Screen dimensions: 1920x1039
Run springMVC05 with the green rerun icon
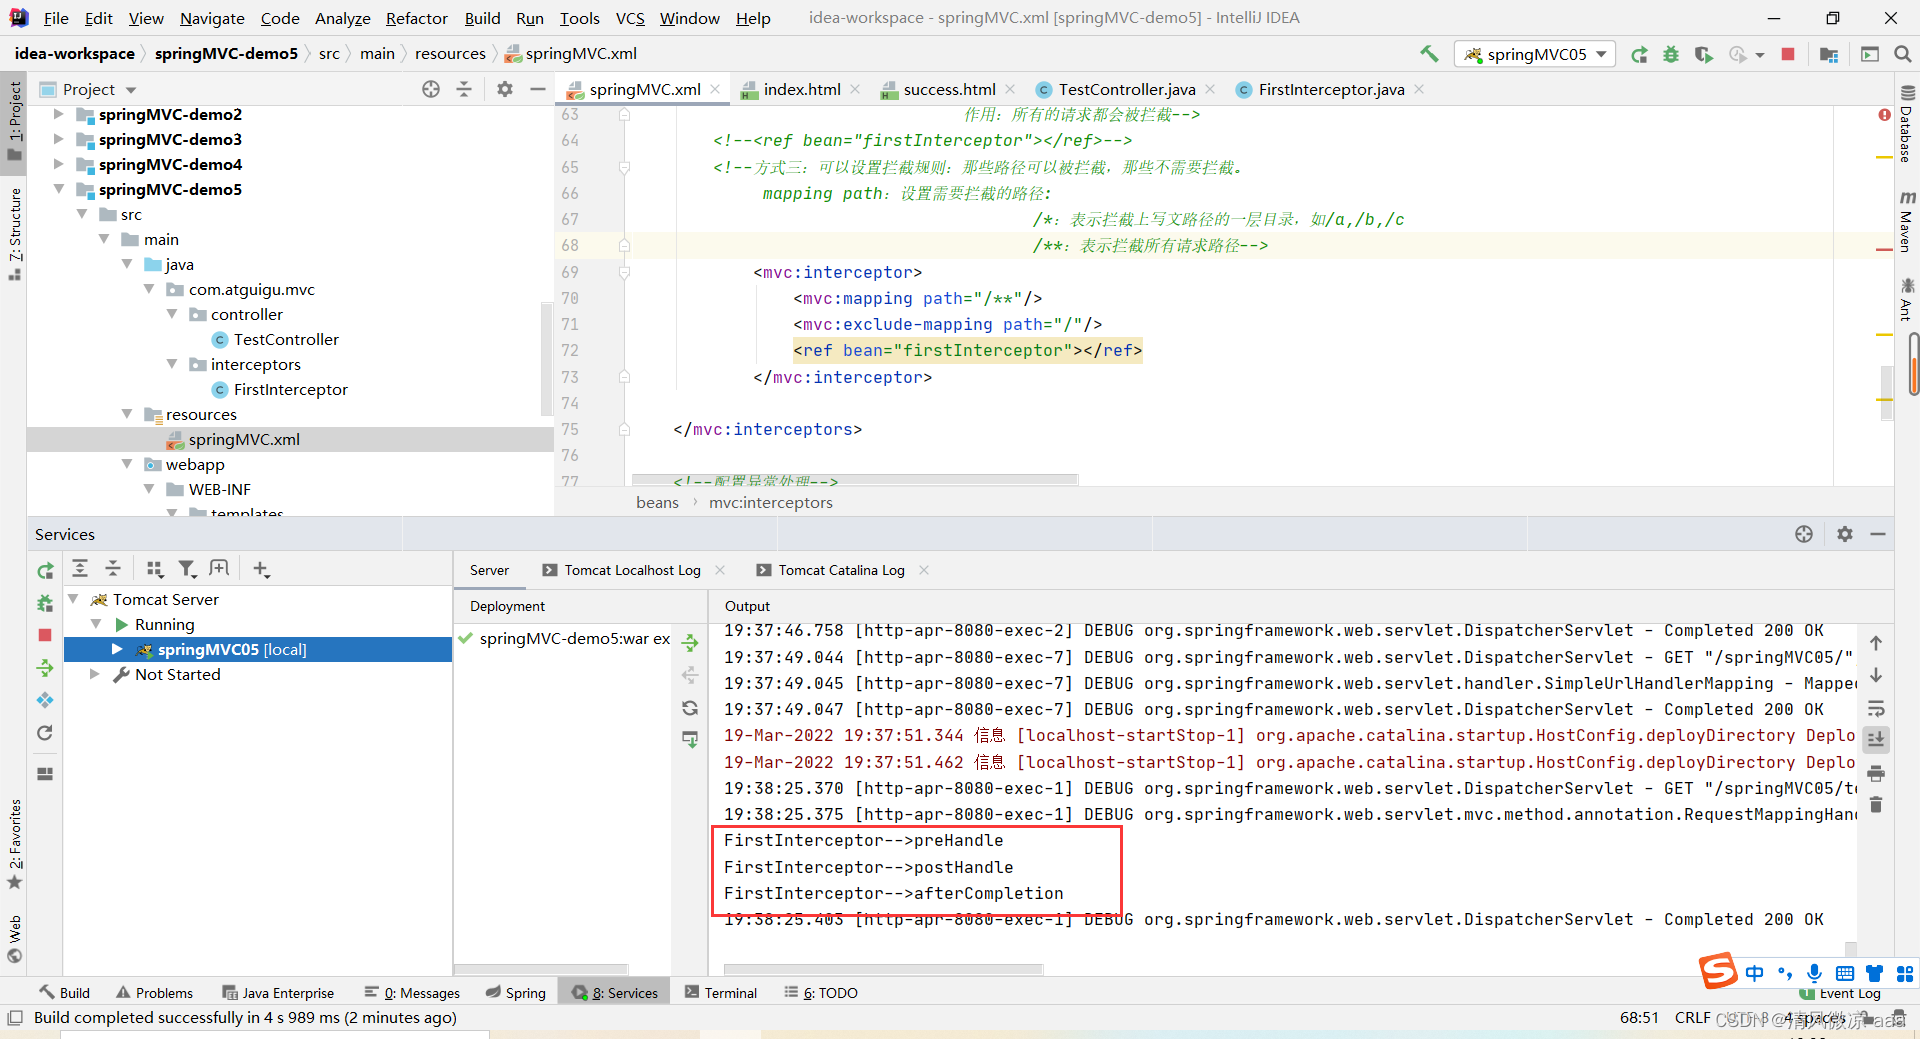(1639, 54)
